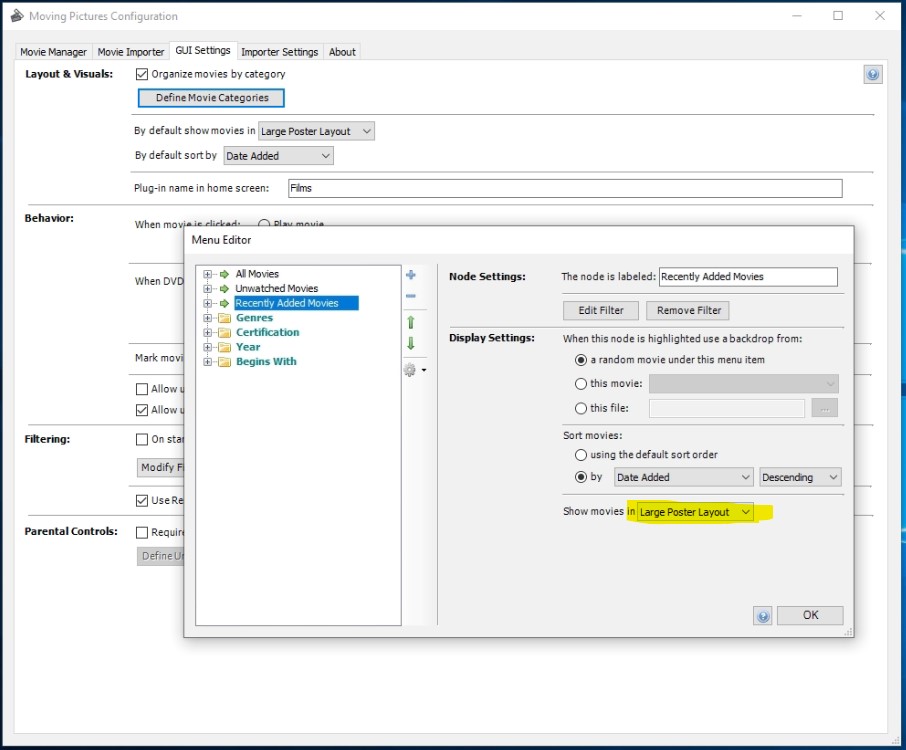
Task: Click the Unwatched Movies green arrow icon
Action: pos(225,288)
